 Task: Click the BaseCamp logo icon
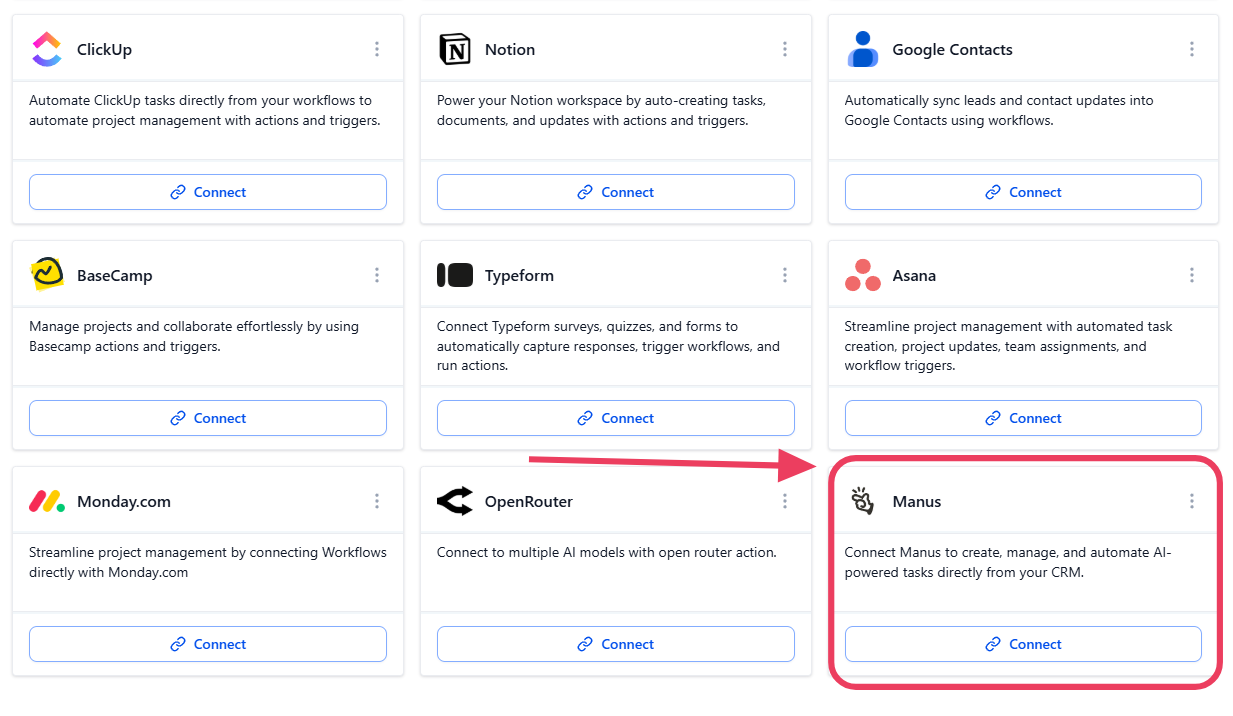point(47,275)
